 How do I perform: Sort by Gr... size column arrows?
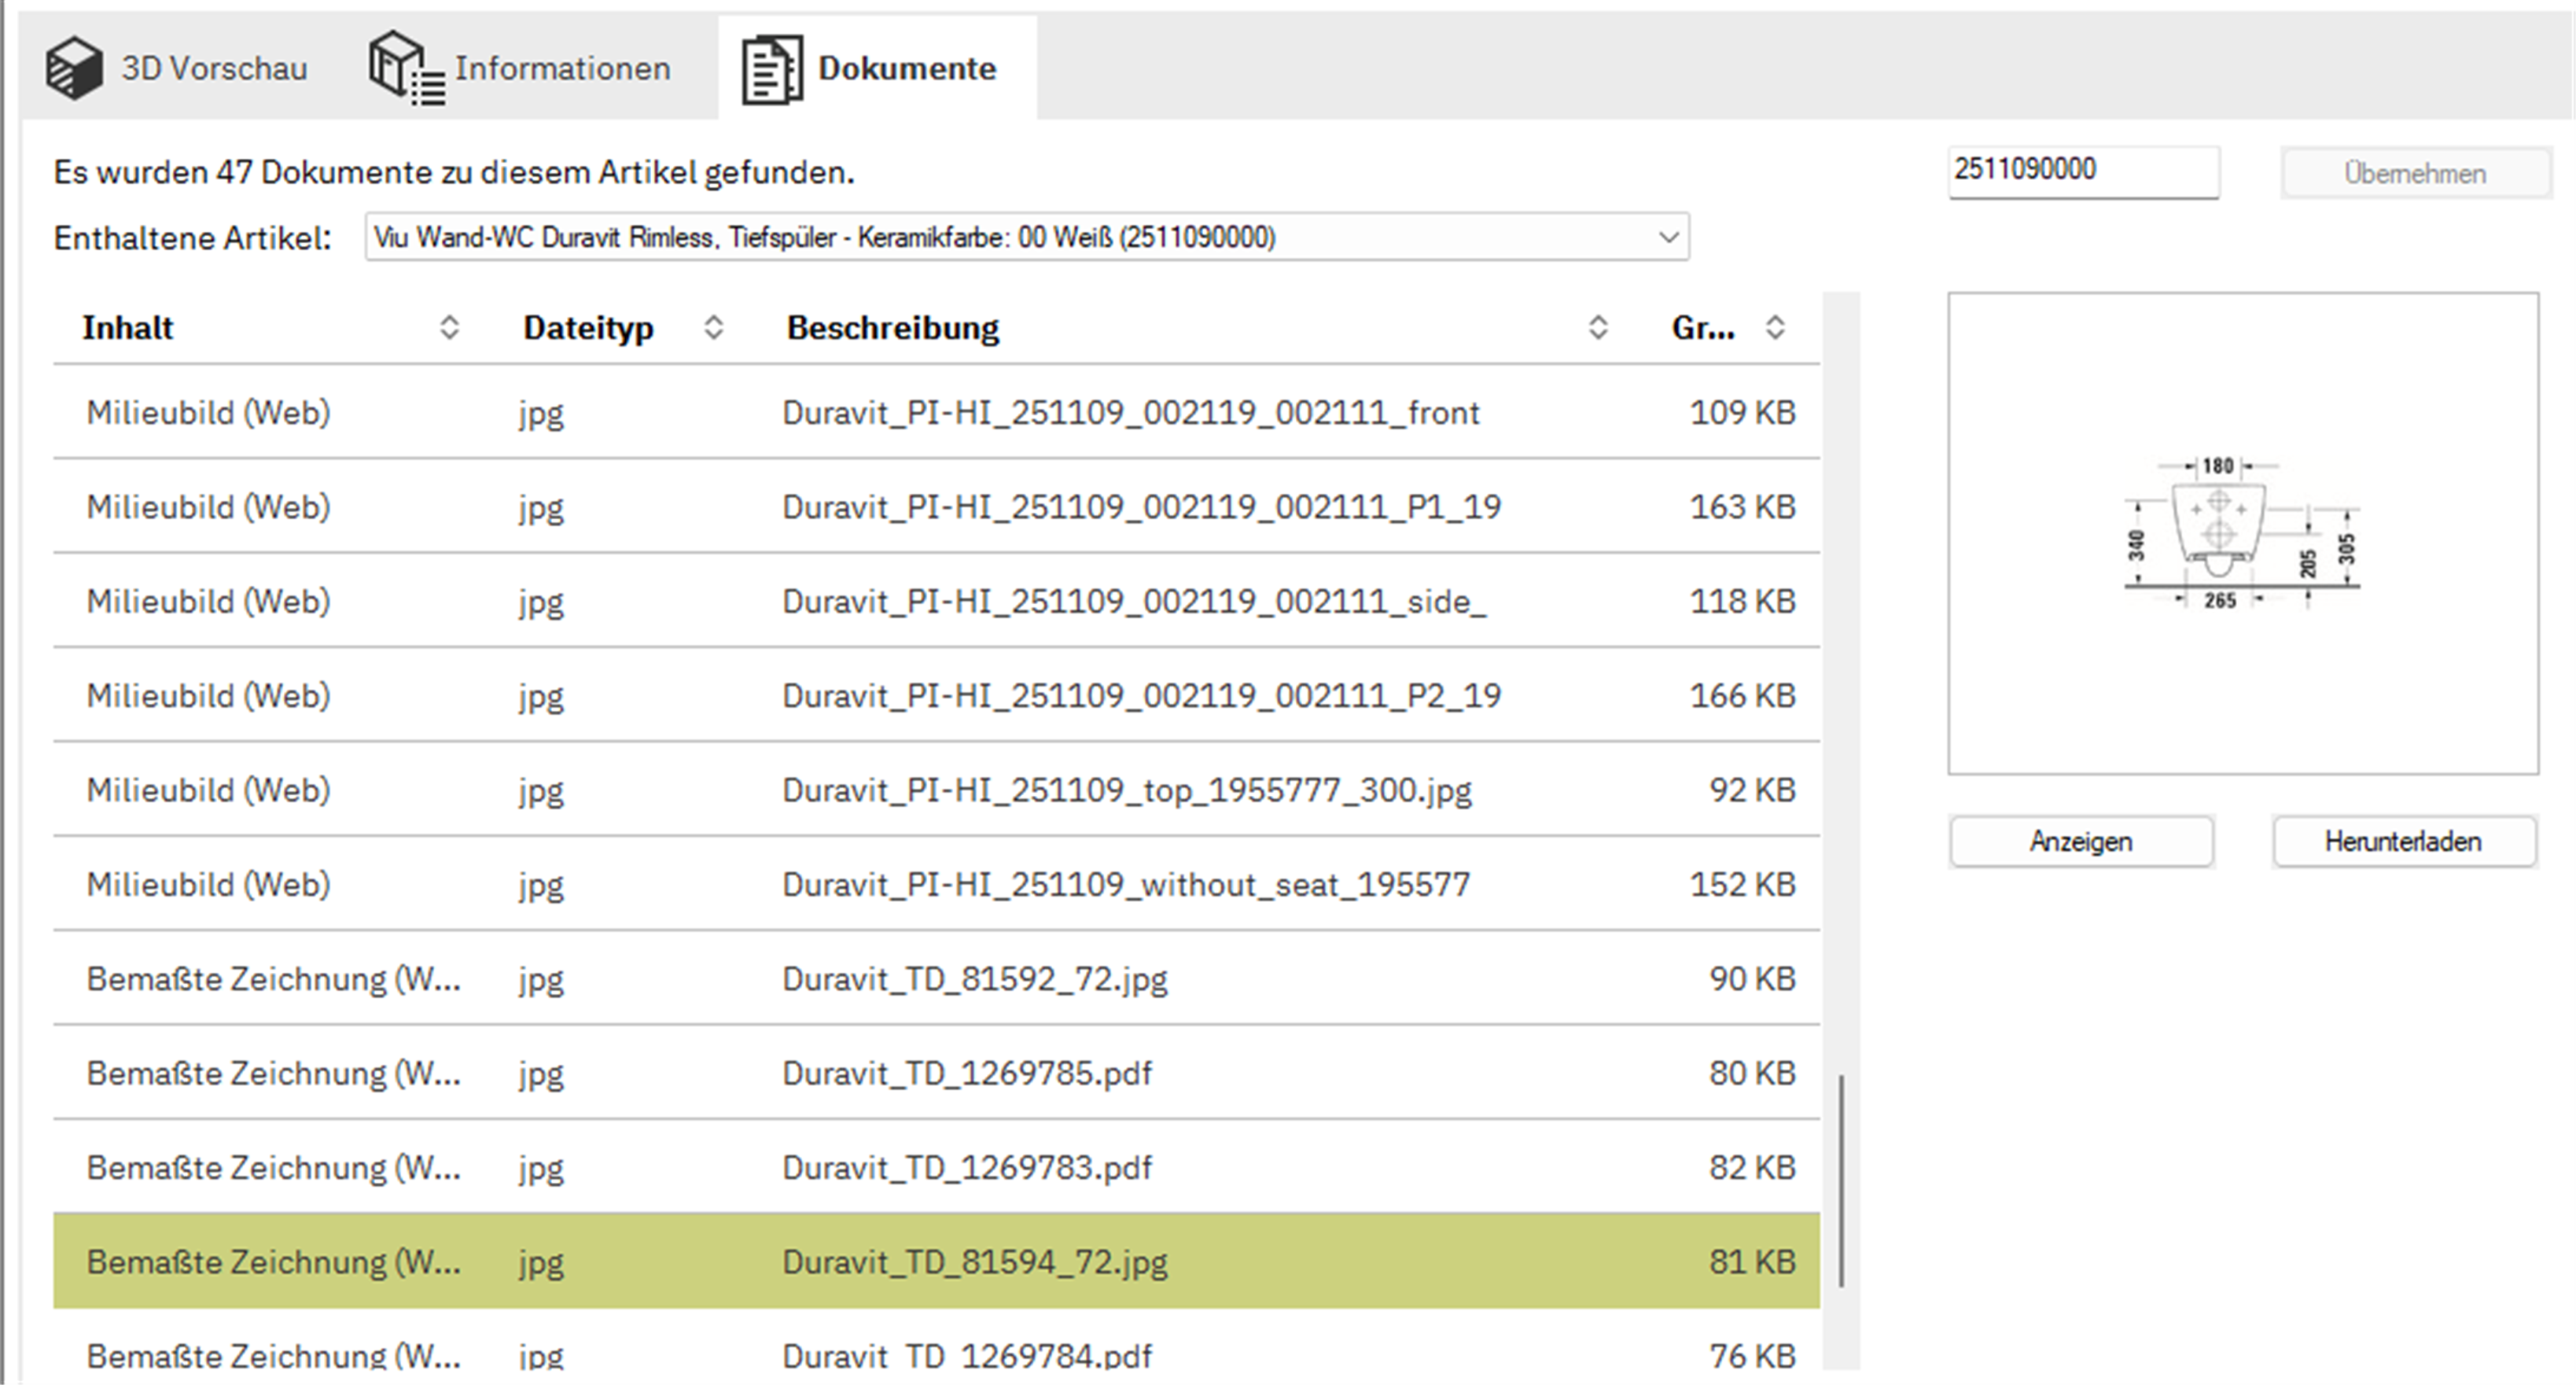point(1775,327)
